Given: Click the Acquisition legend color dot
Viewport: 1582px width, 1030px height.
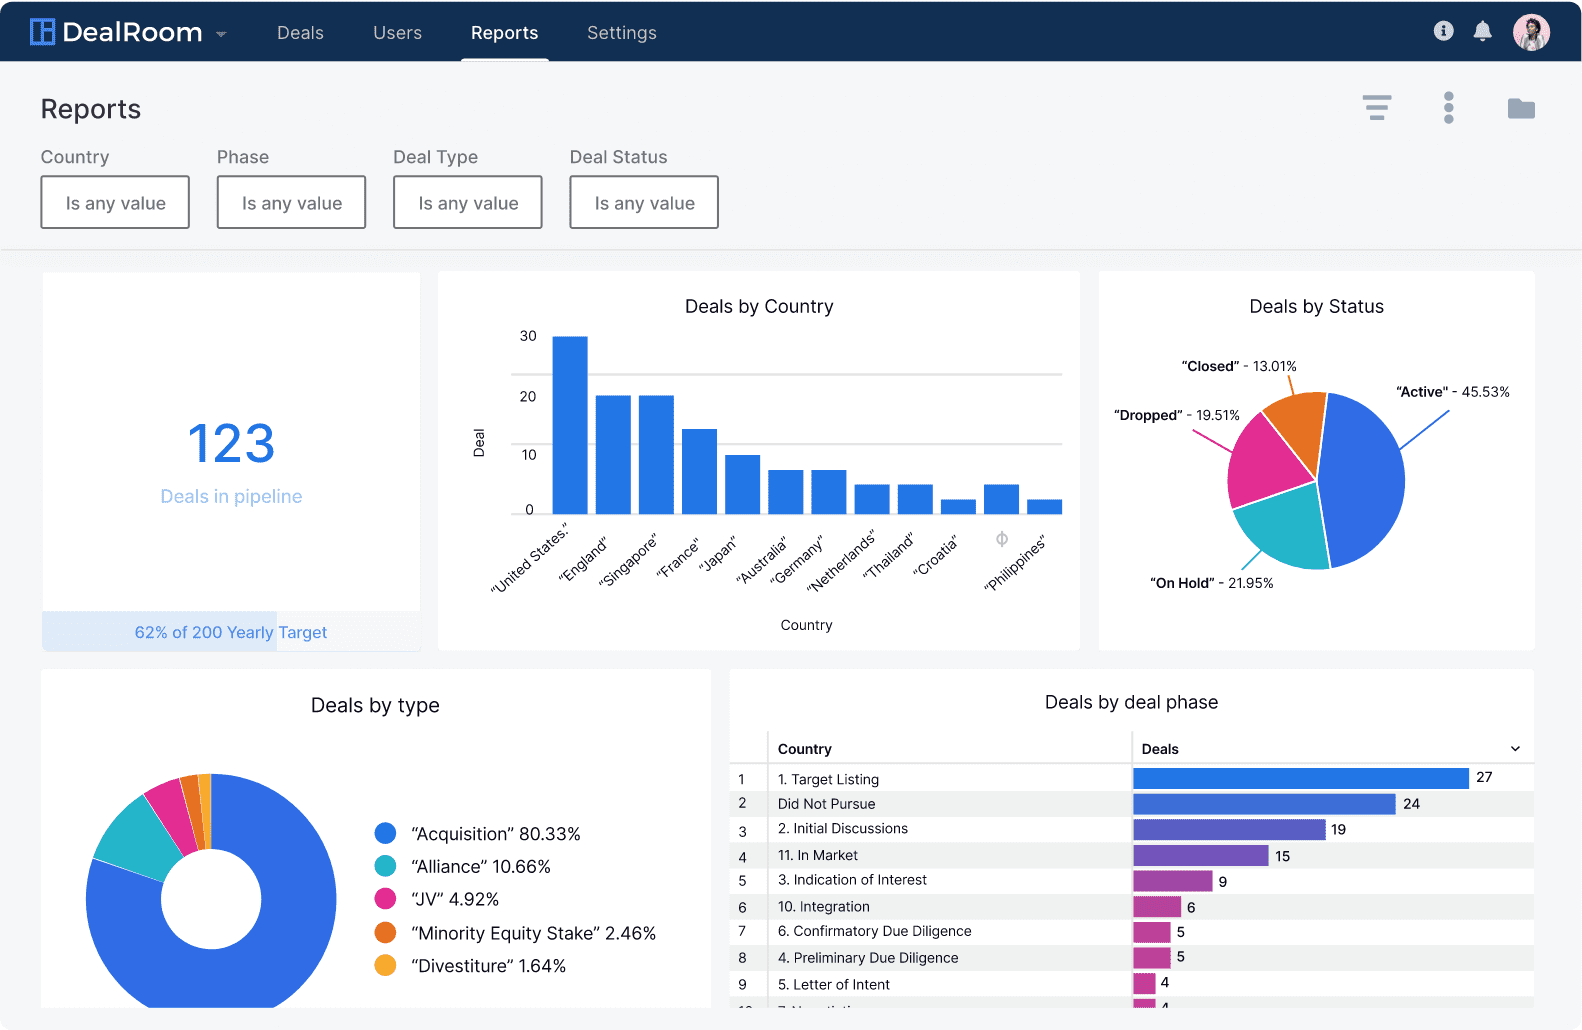Looking at the screenshot, I should point(385,833).
